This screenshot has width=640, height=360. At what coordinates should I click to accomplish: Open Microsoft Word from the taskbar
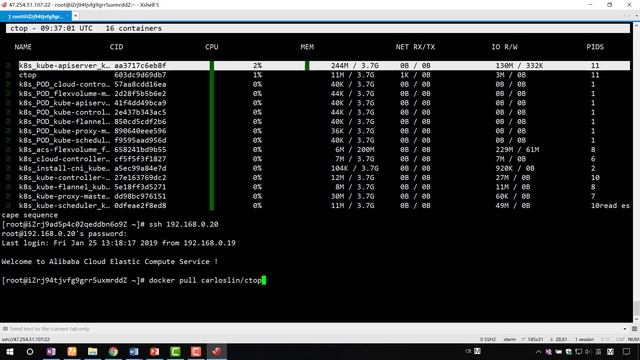pos(134,351)
